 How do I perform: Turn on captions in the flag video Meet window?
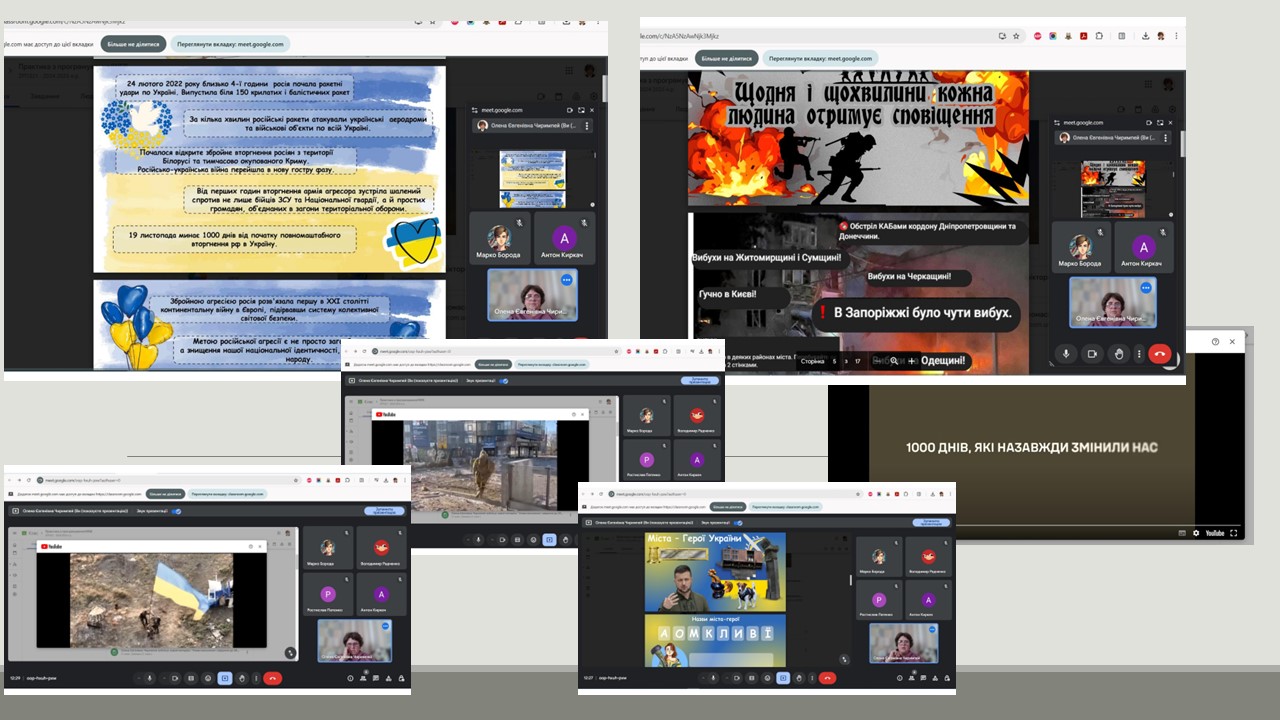pyautogui.click(x=191, y=678)
